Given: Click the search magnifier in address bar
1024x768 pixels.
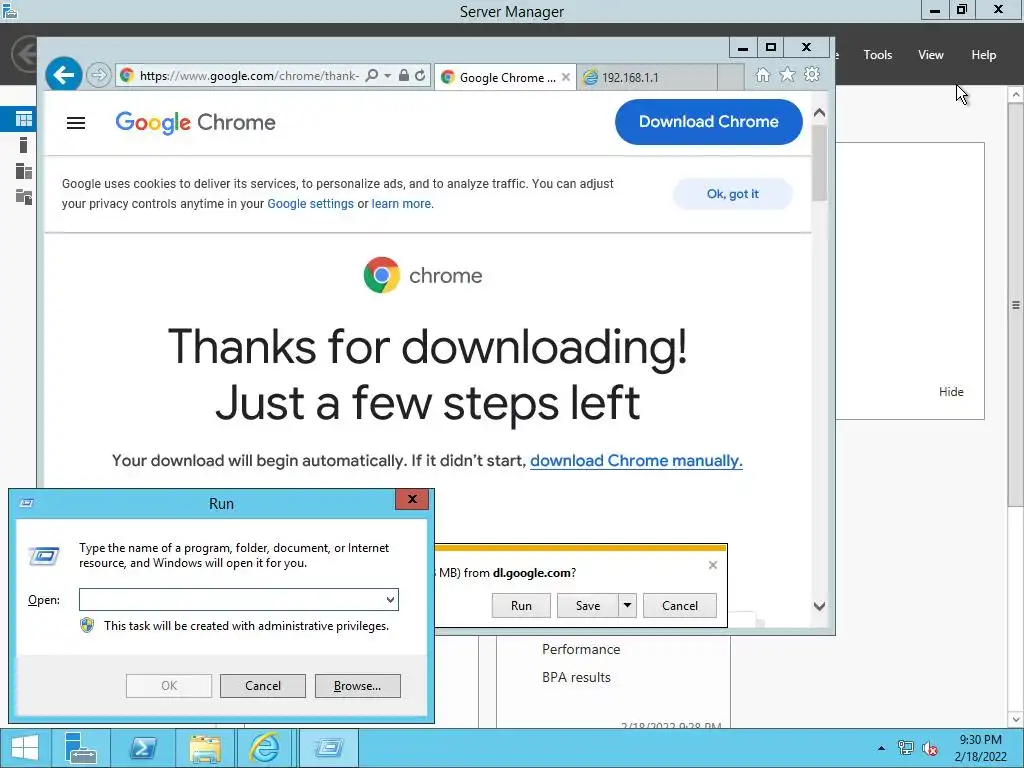Looking at the screenshot, I should coord(372,76).
